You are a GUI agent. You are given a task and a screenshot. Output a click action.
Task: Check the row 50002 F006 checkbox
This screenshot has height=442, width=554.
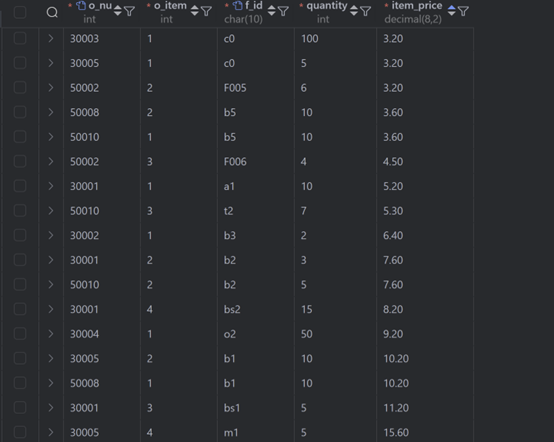(20, 161)
